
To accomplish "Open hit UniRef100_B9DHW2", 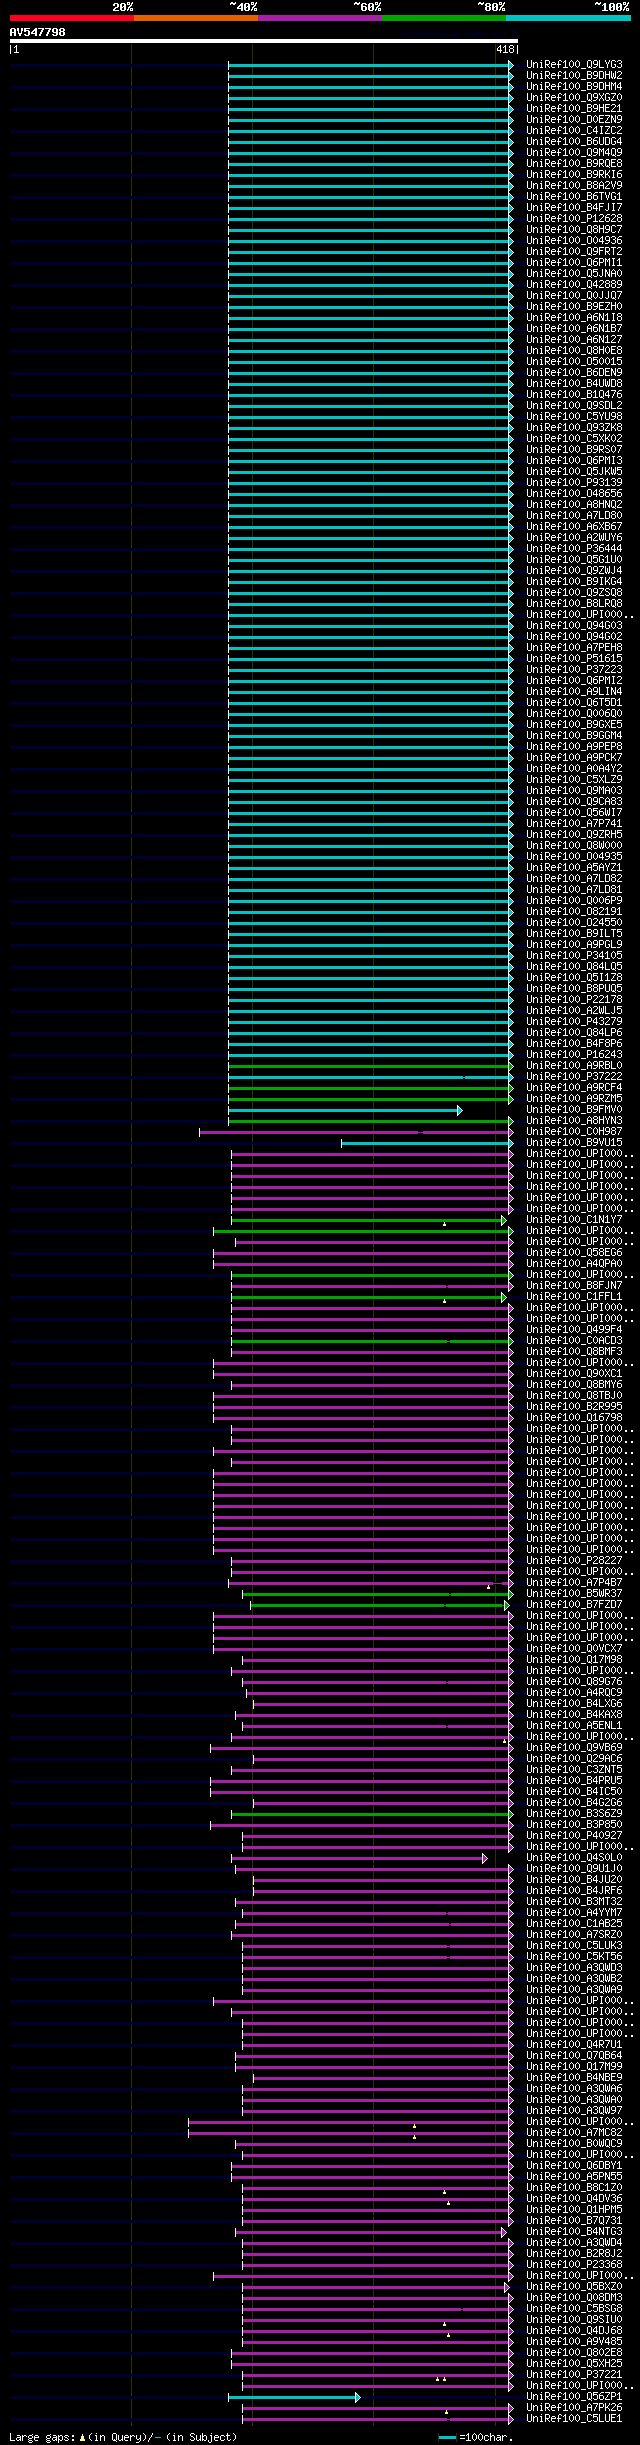I will pyautogui.click(x=574, y=76).
